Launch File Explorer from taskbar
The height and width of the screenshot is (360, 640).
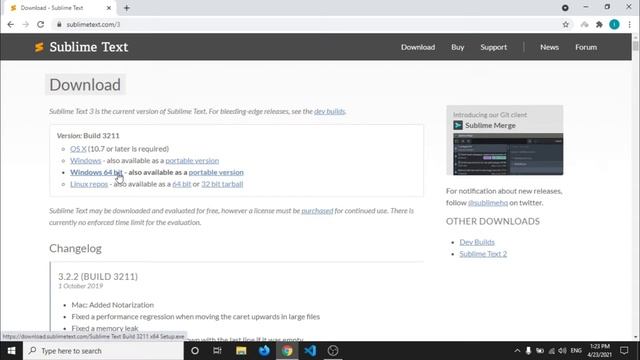pyautogui.click(x=241, y=351)
